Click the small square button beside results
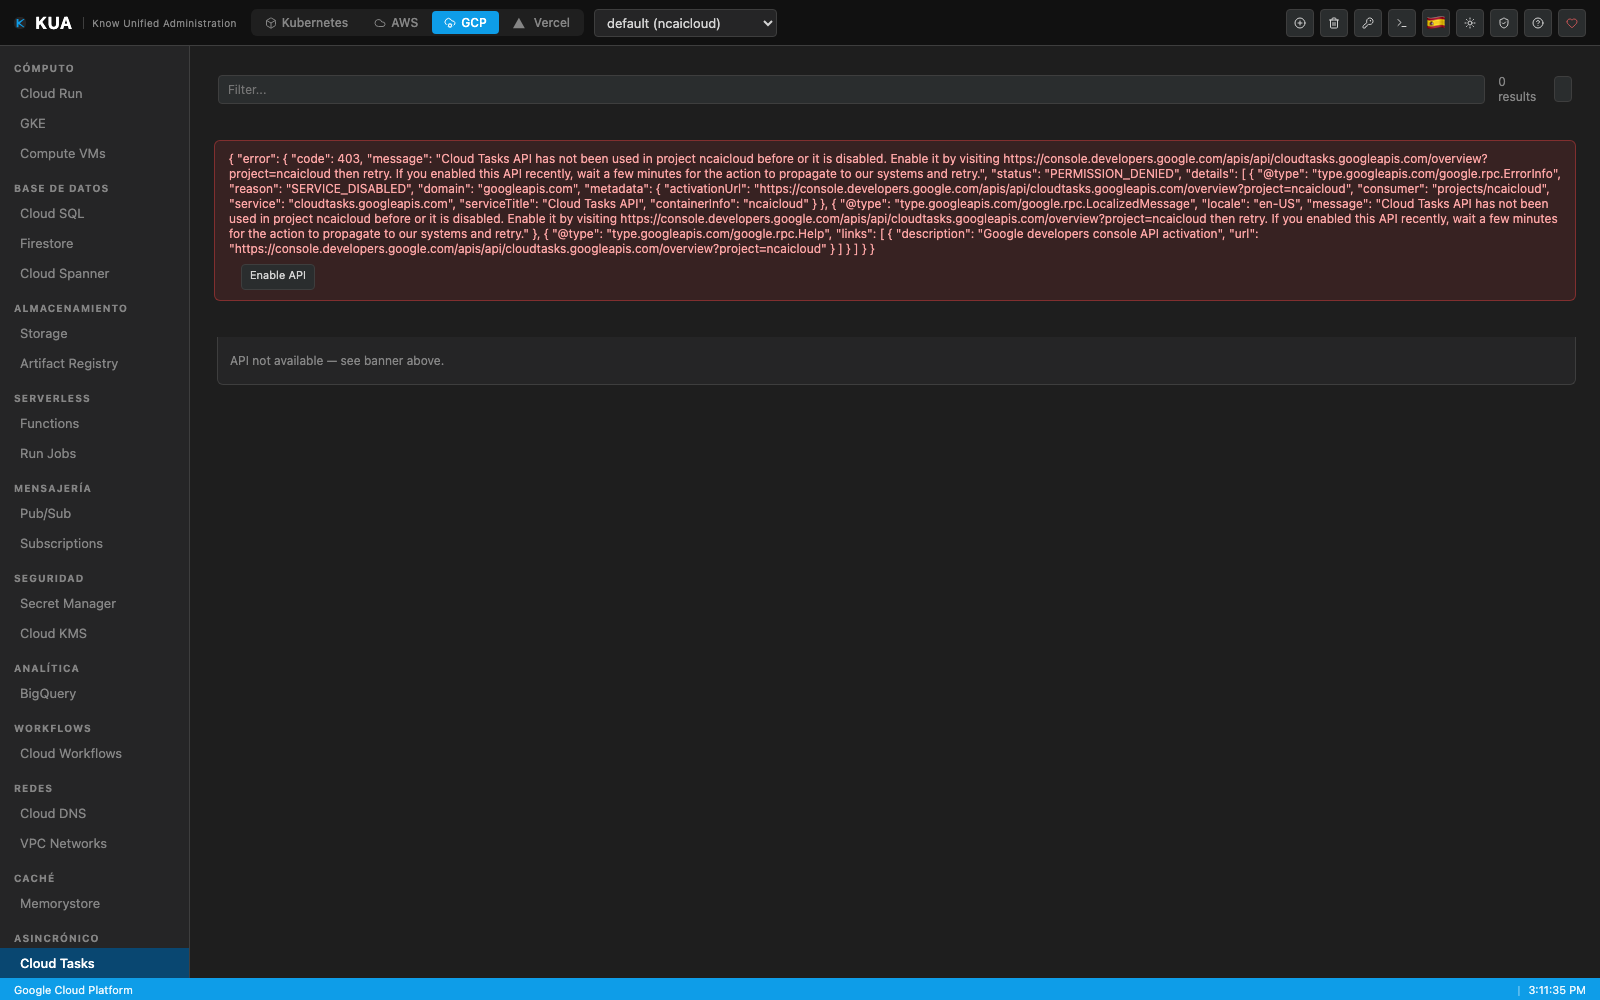This screenshot has width=1600, height=1000. [1563, 89]
